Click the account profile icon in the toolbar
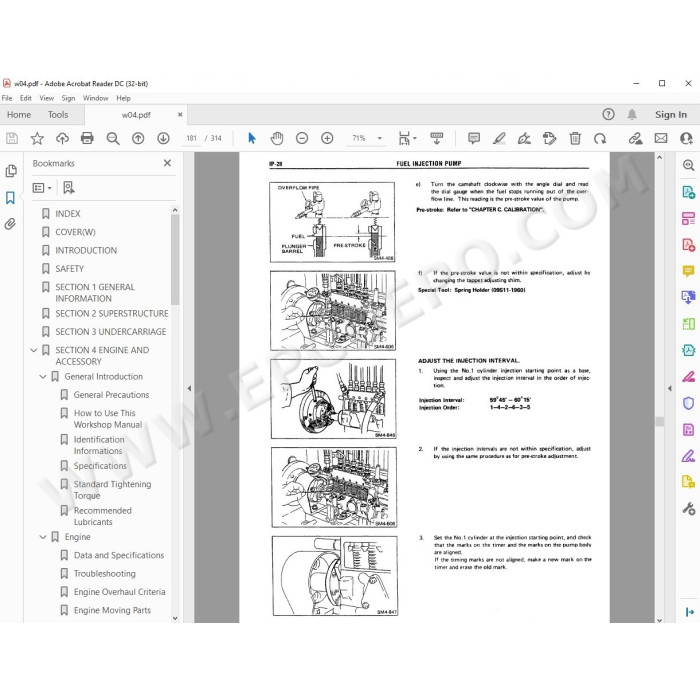This screenshot has width=700, height=700. (687, 138)
